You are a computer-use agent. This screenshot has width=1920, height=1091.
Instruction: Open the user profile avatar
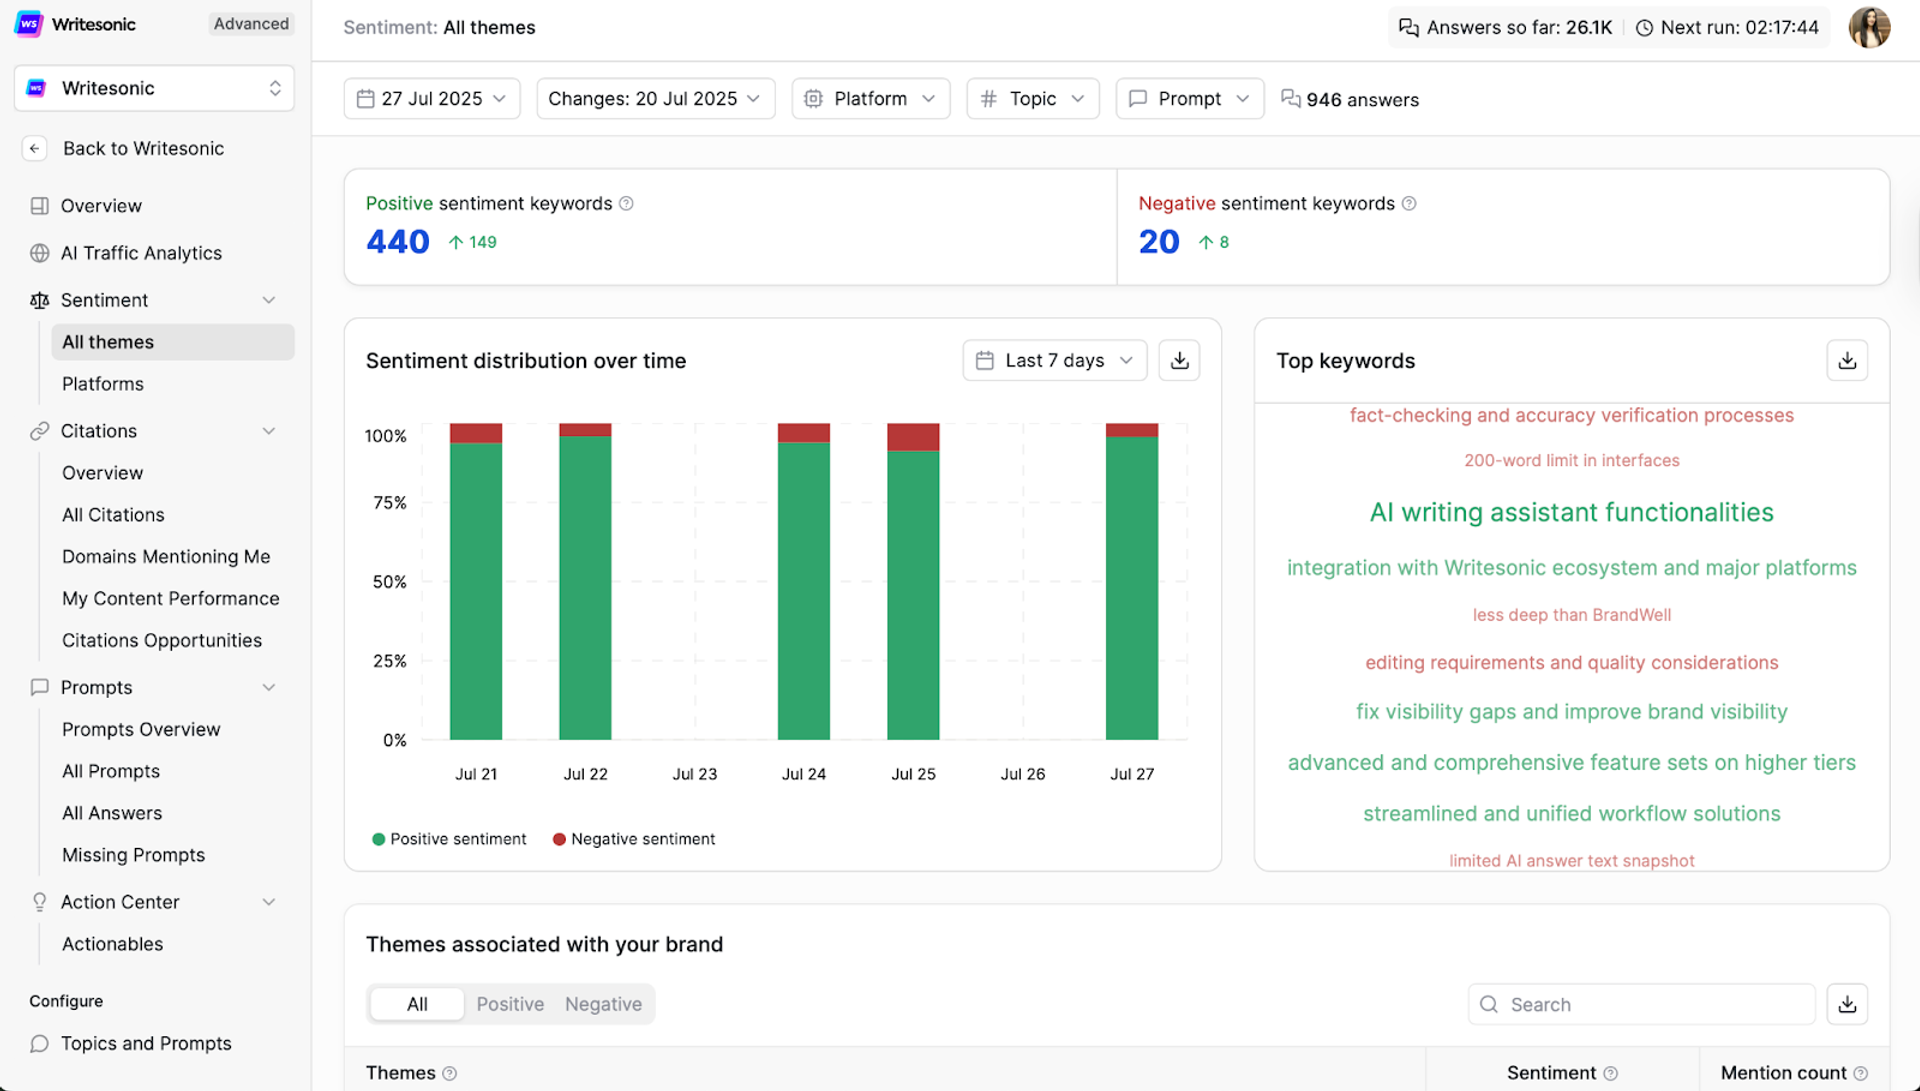(1869, 27)
